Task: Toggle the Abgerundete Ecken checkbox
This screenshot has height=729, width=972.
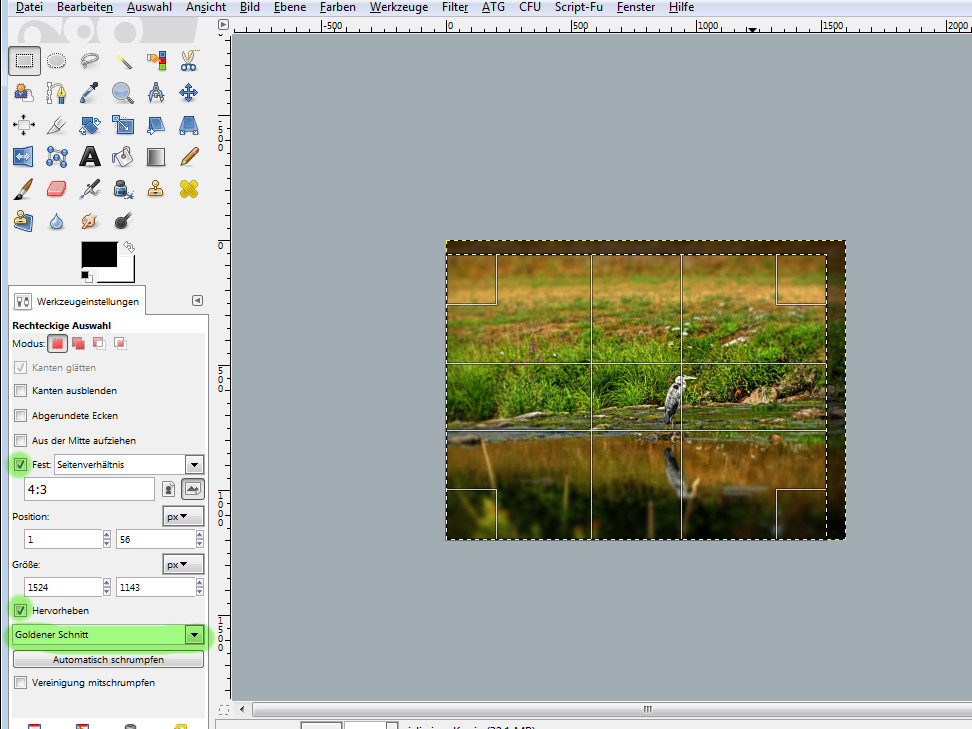Action: (21, 415)
